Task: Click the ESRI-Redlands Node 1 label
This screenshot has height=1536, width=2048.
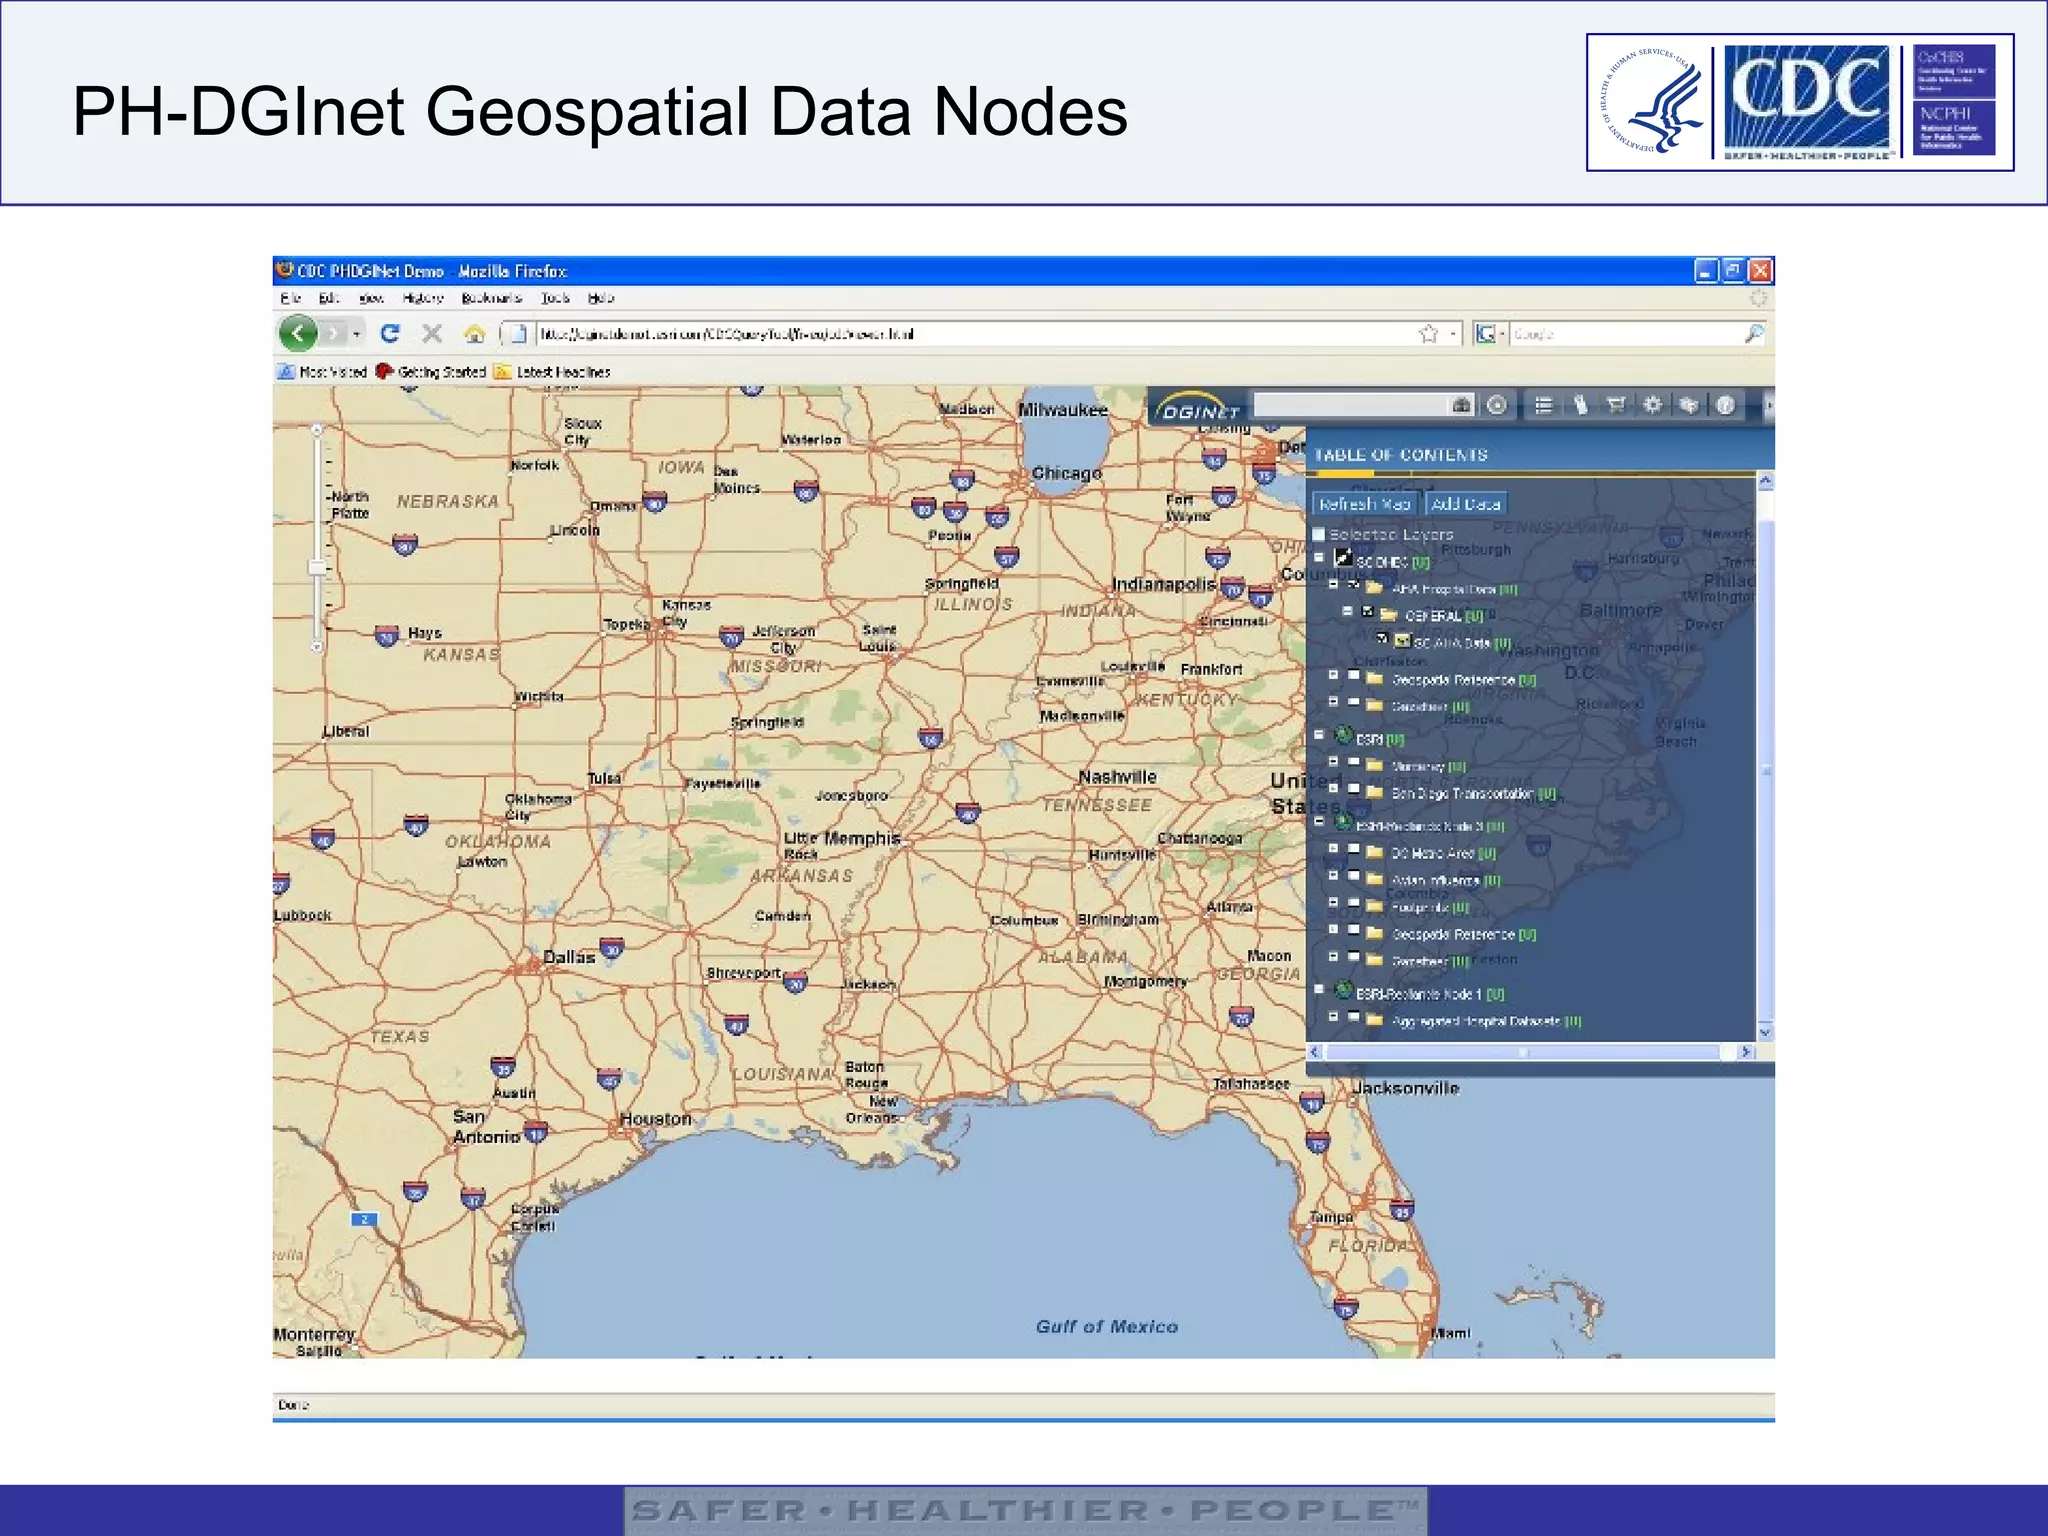Action: click(1419, 994)
